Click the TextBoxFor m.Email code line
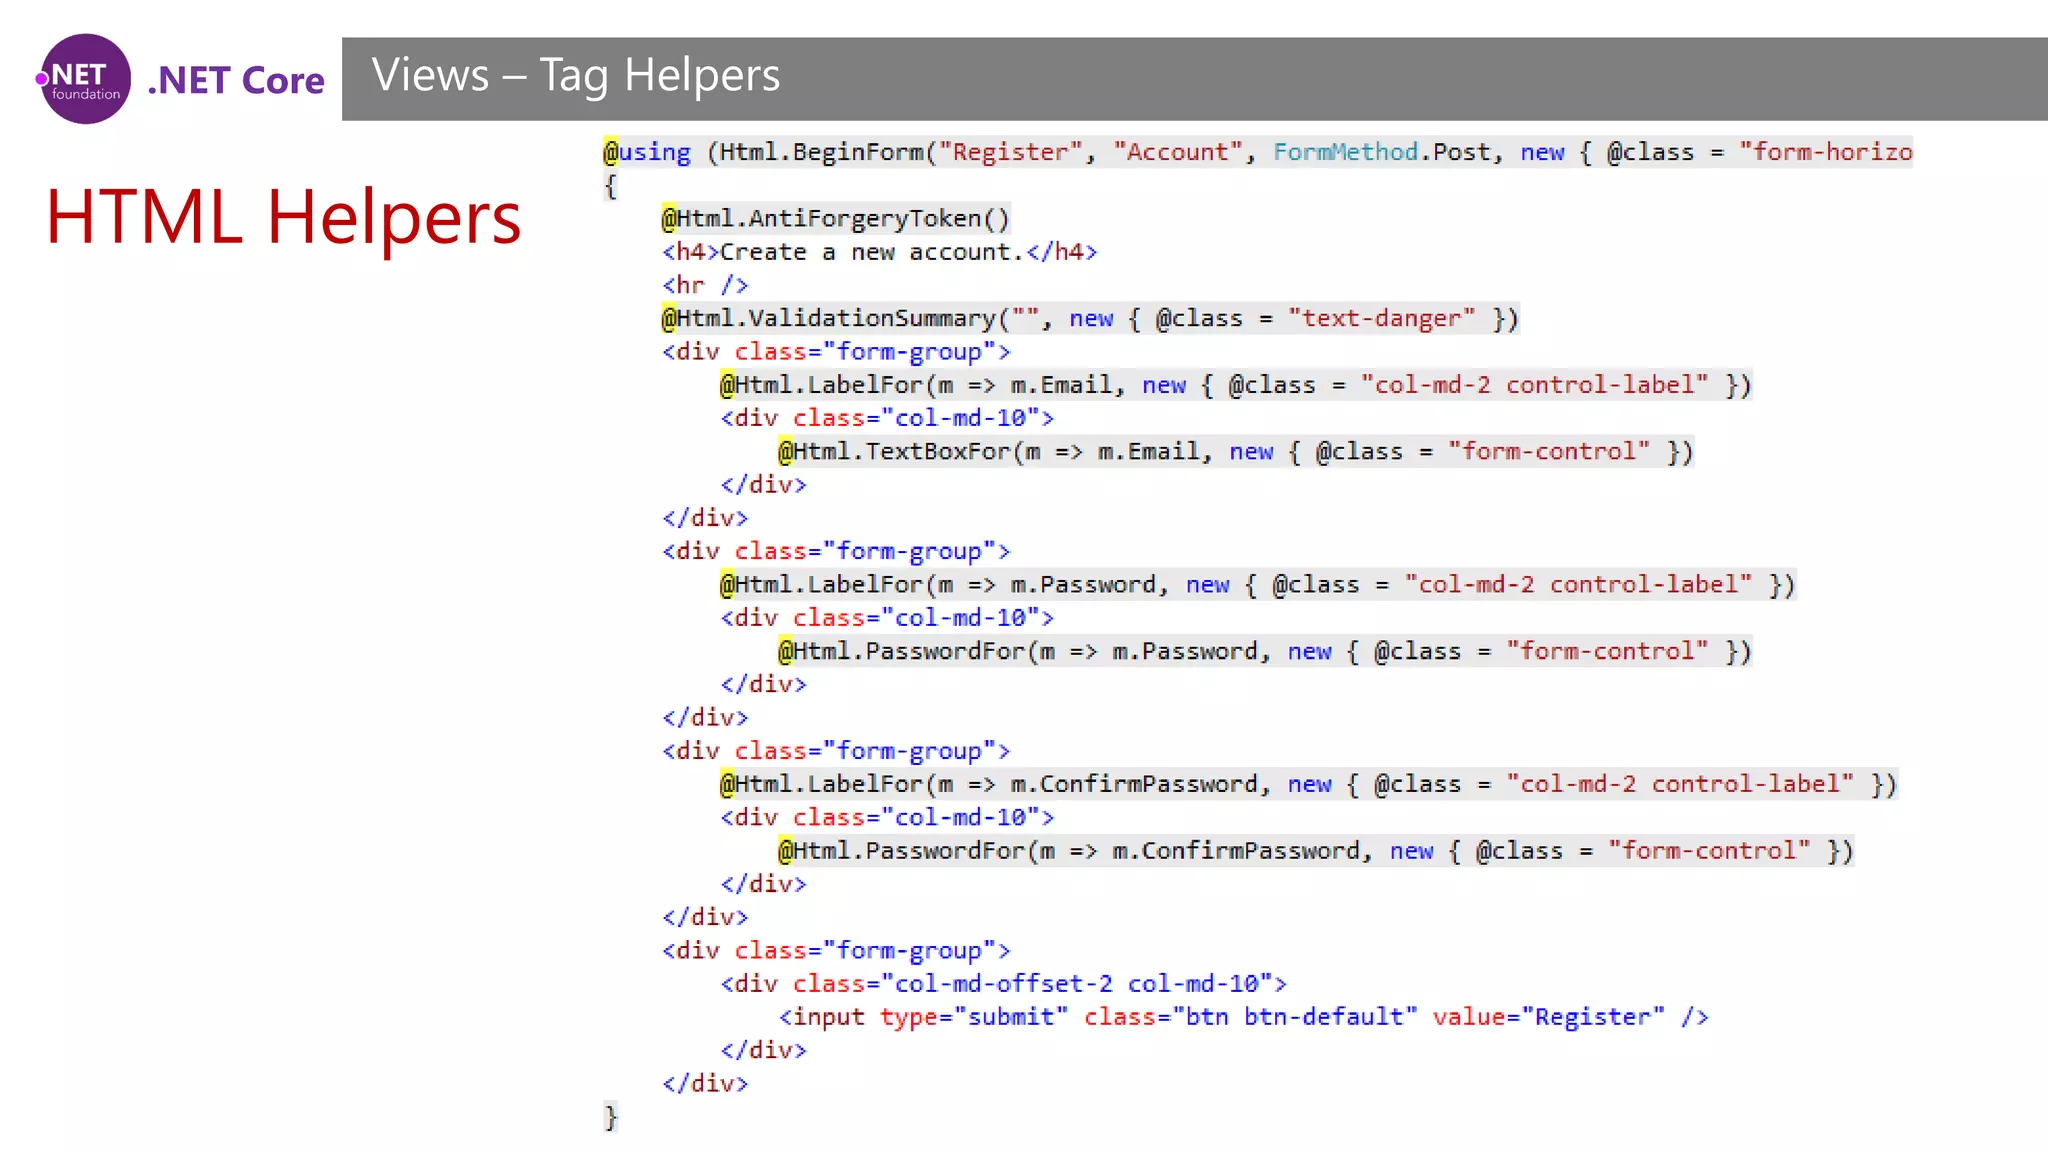This screenshot has width=2048, height=1152. 1235,452
